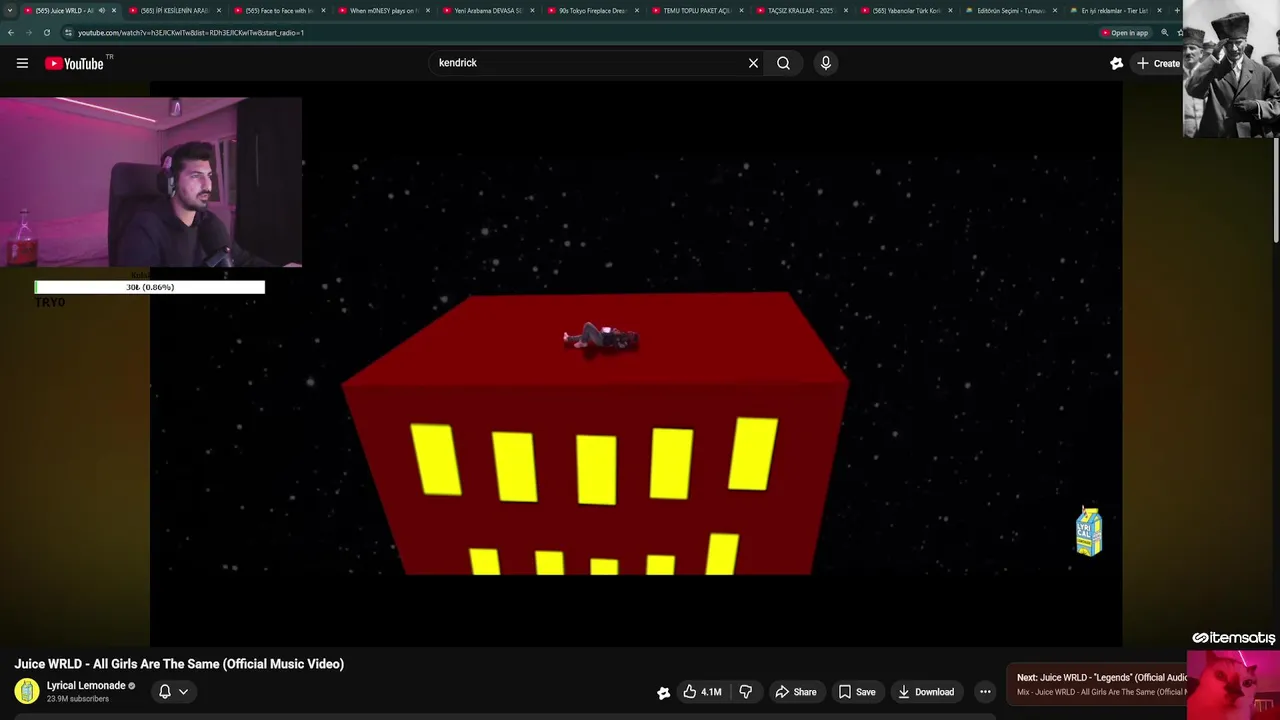Switch to the When m0NESY plays tab
This screenshot has width=1280, height=720.
click(383, 10)
